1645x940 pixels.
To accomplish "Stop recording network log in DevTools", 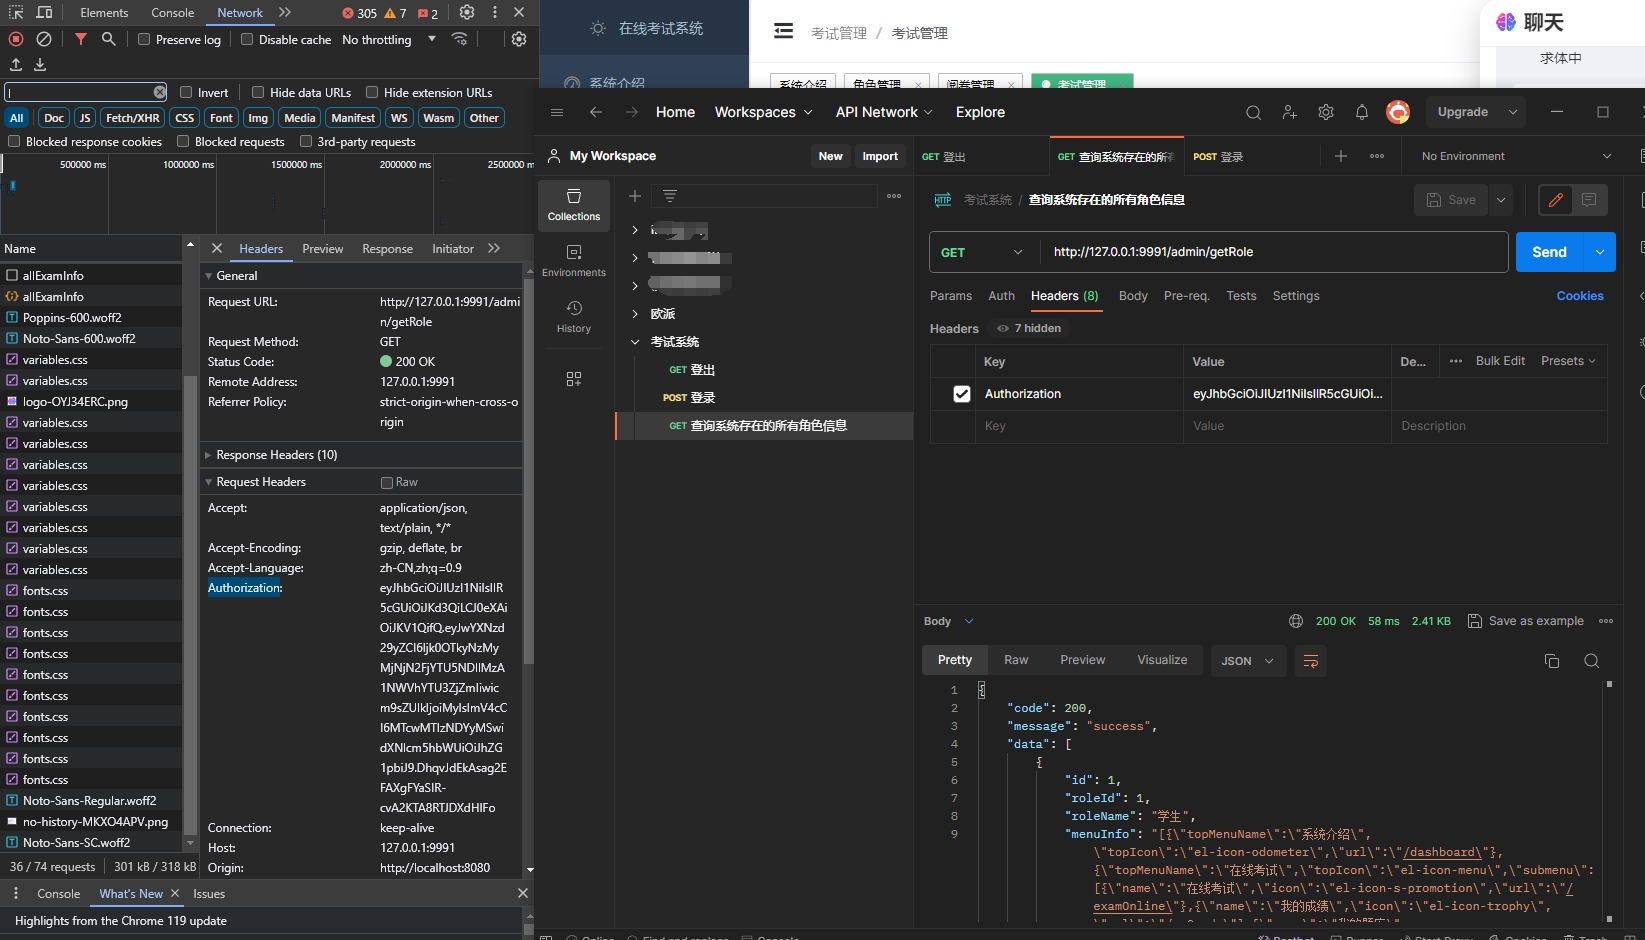I will (x=16, y=39).
